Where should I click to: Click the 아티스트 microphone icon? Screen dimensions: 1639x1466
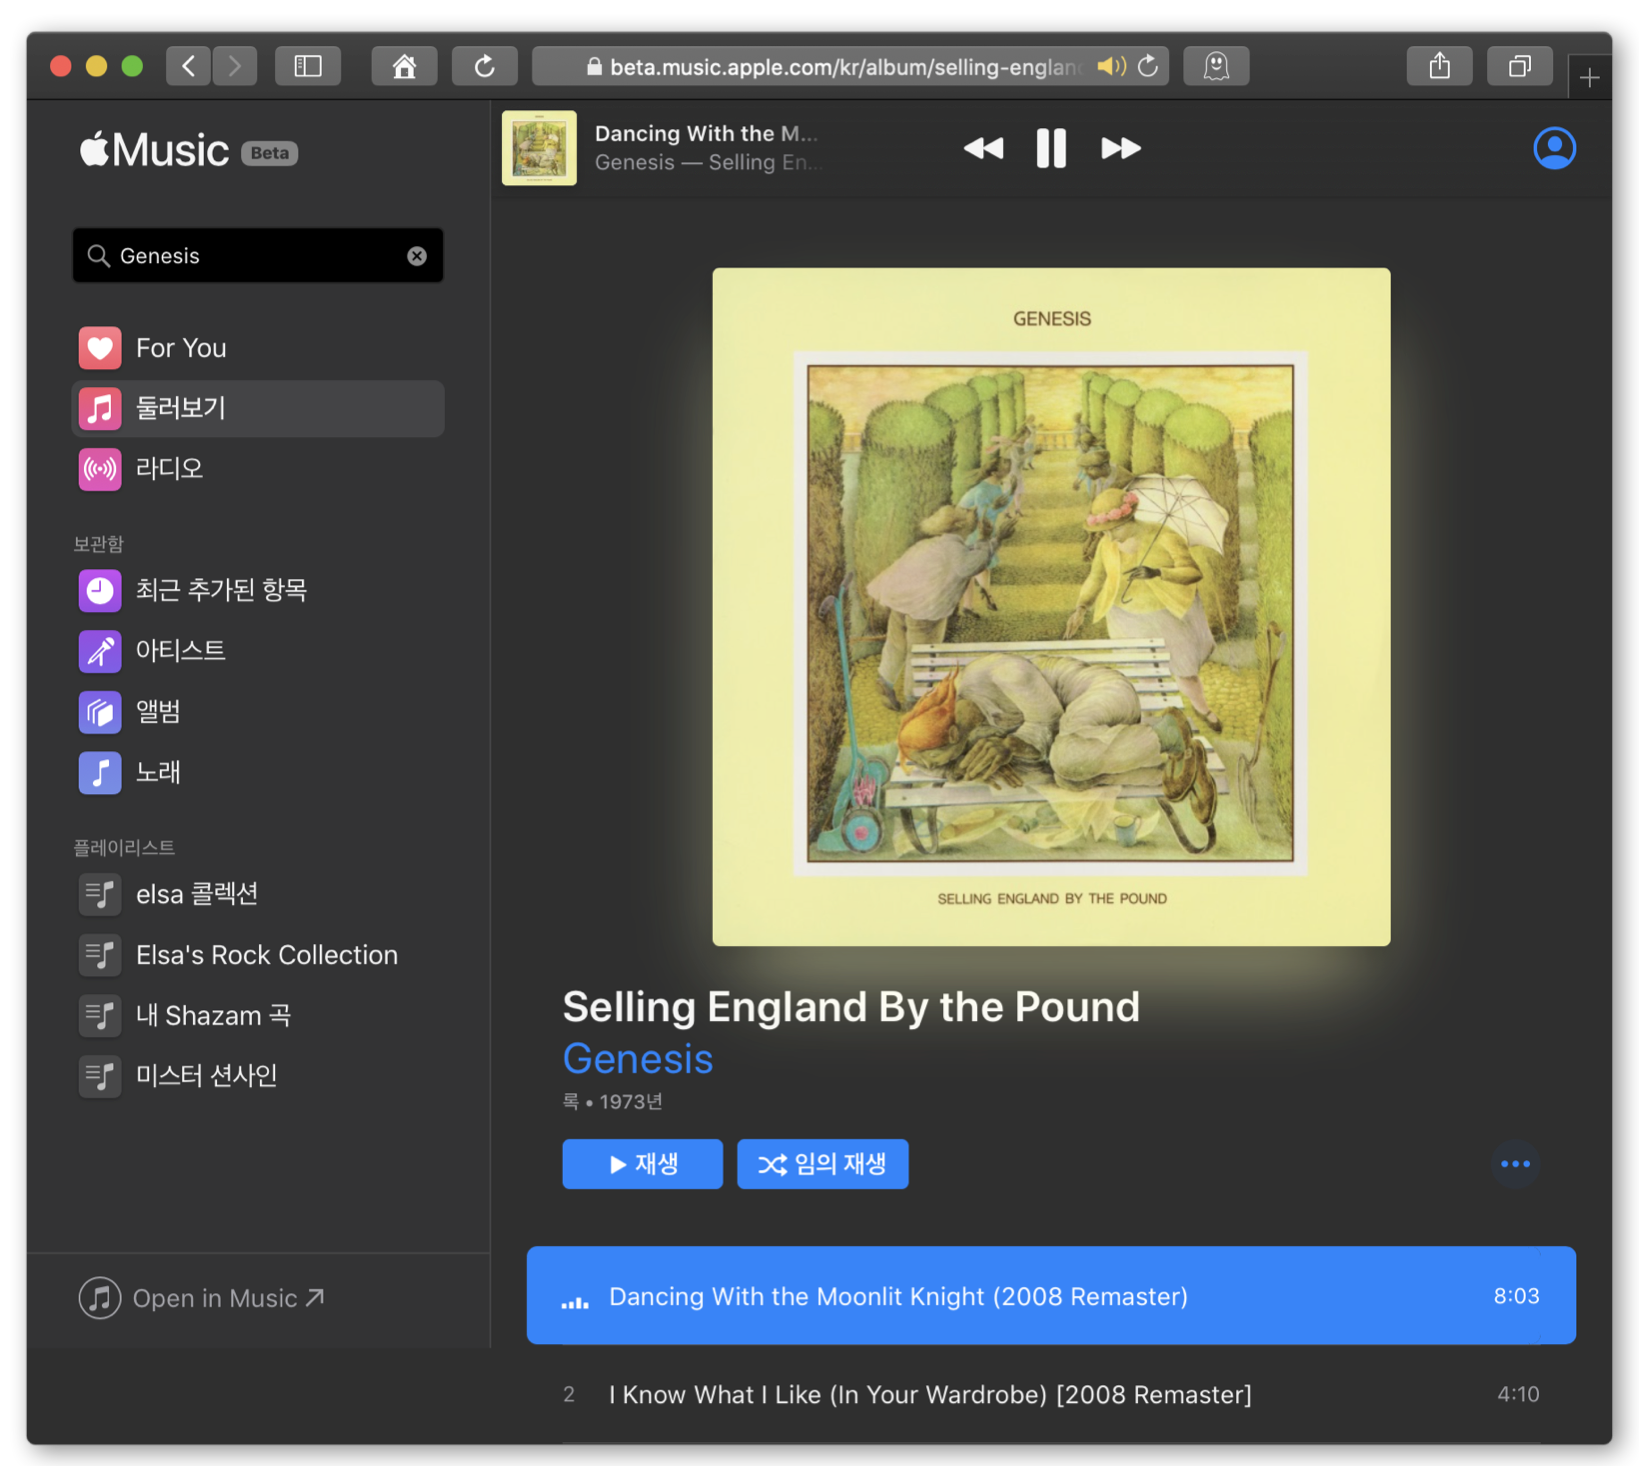pos(100,651)
